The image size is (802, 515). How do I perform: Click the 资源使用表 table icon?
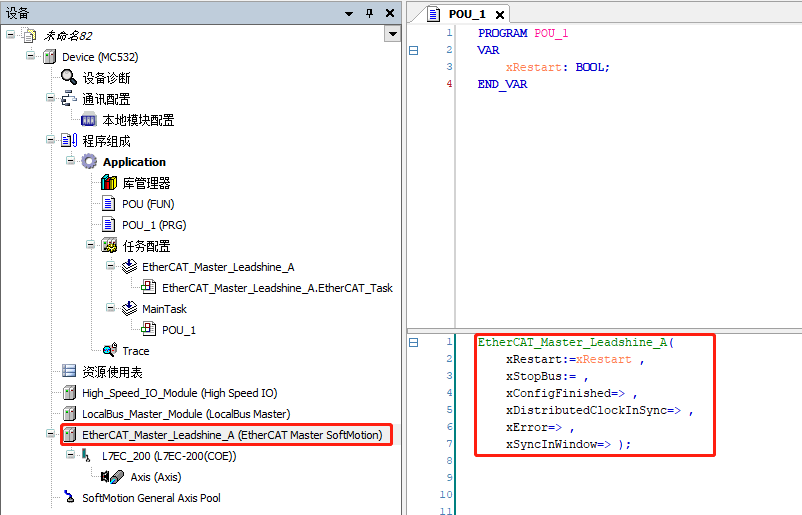[x=69, y=371]
